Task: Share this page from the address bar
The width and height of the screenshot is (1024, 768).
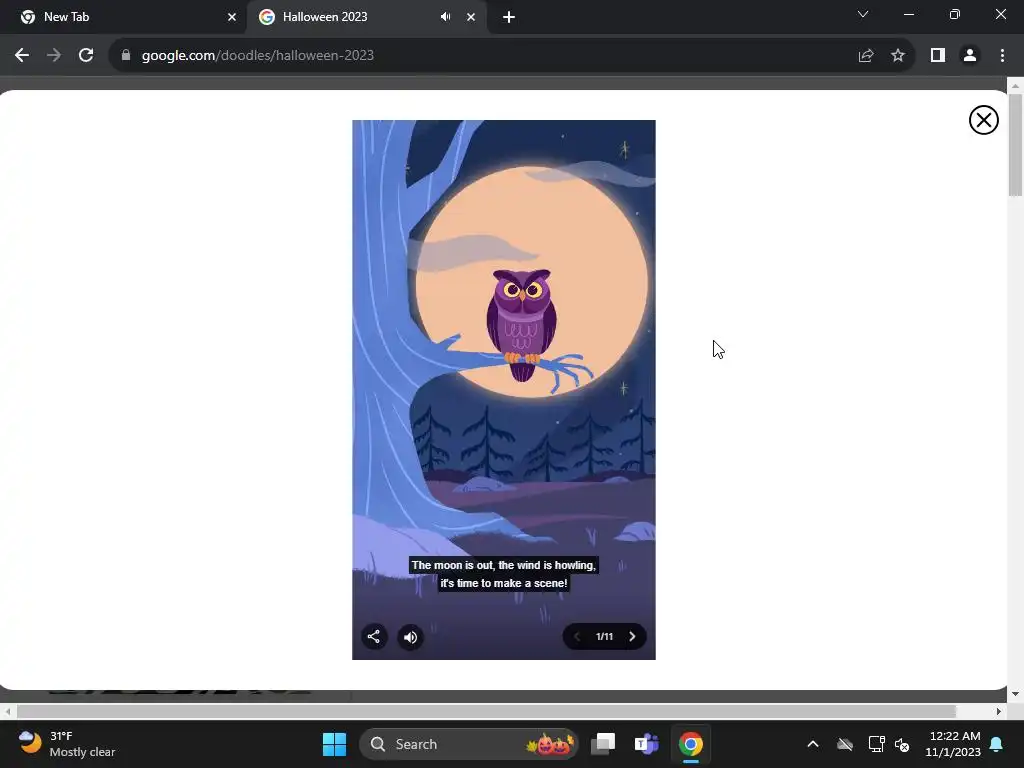Action: (866, 56)
